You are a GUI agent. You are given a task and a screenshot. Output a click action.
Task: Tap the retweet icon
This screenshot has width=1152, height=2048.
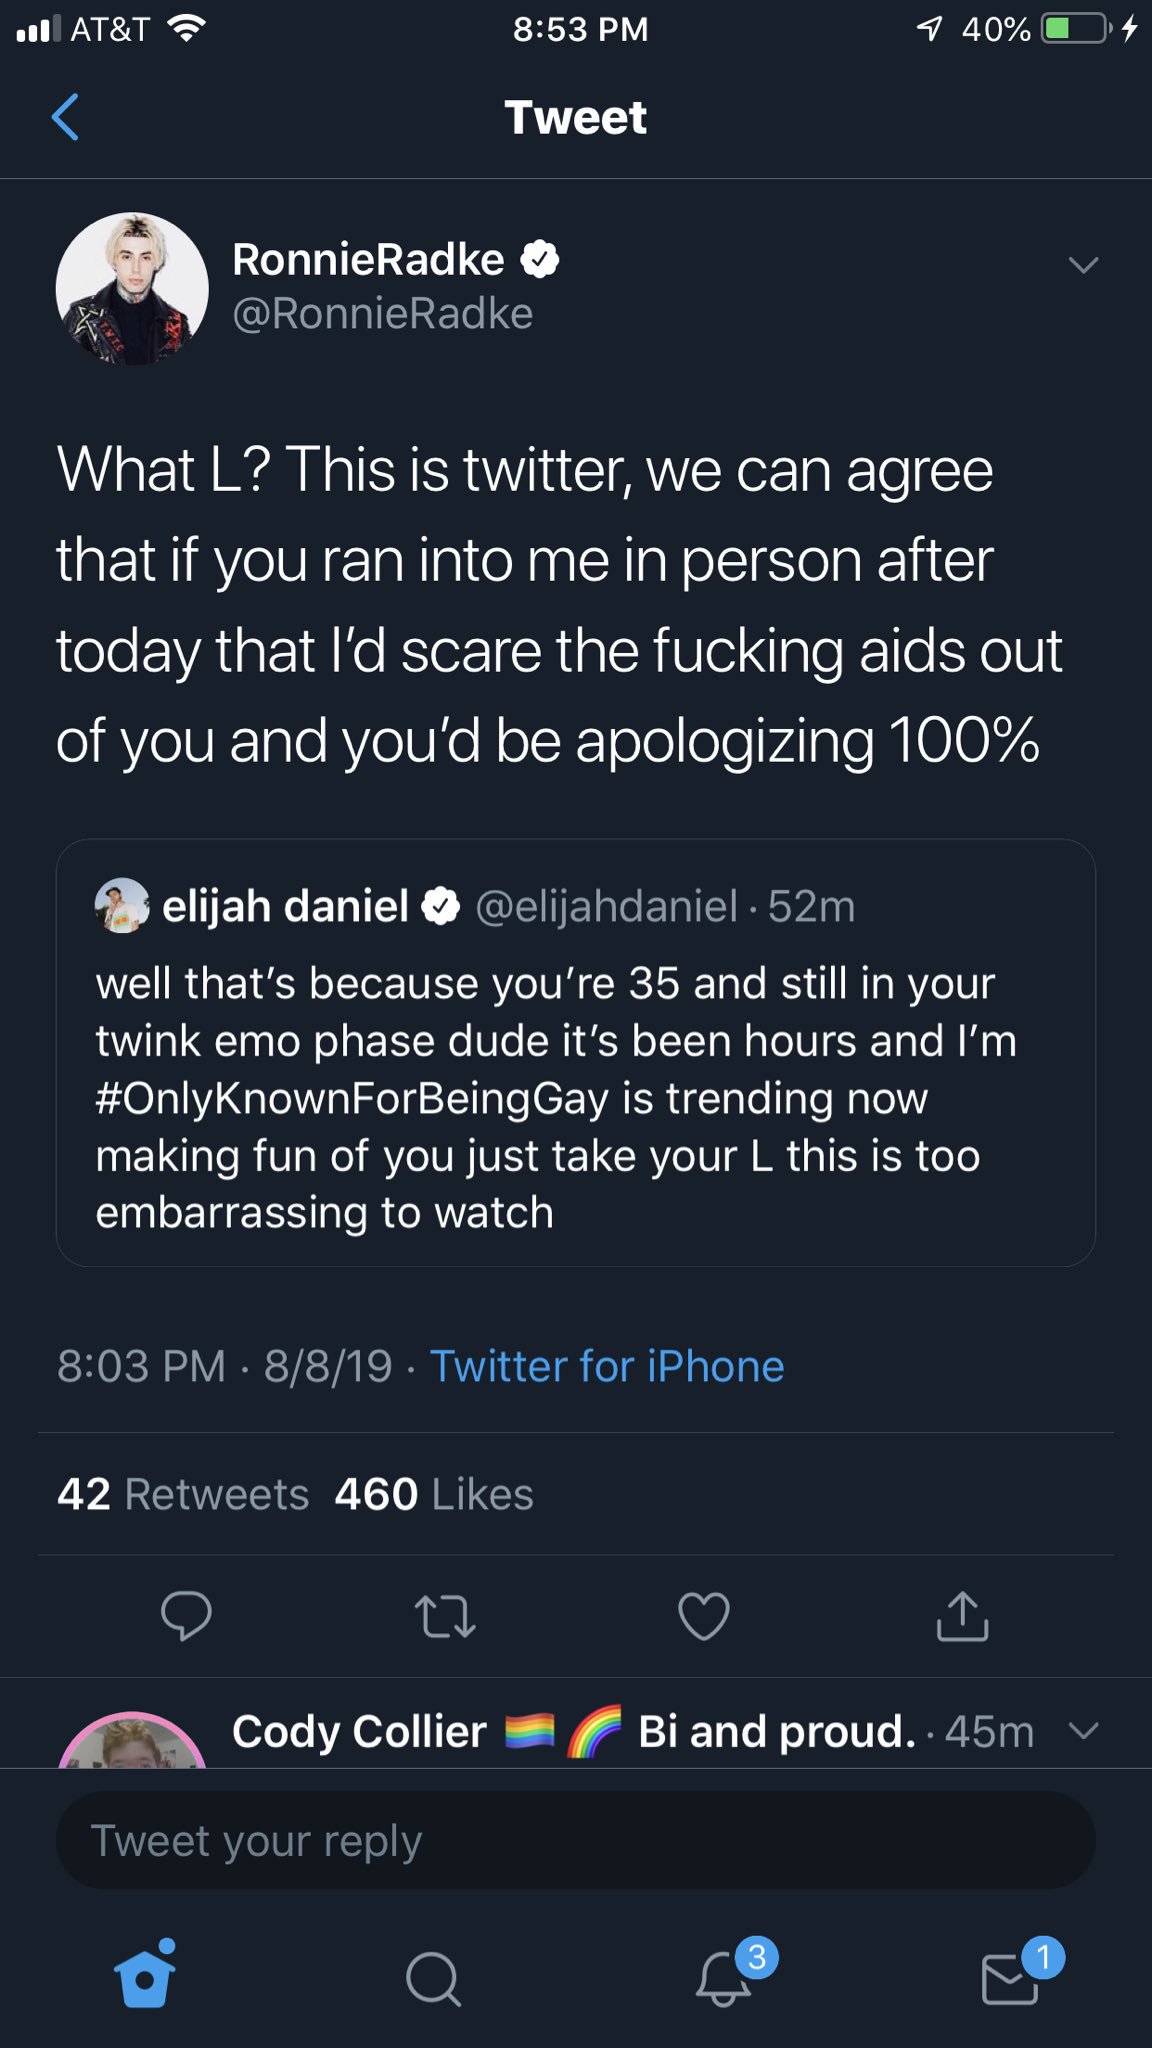pyautogui.click(x=445, y=1617)
